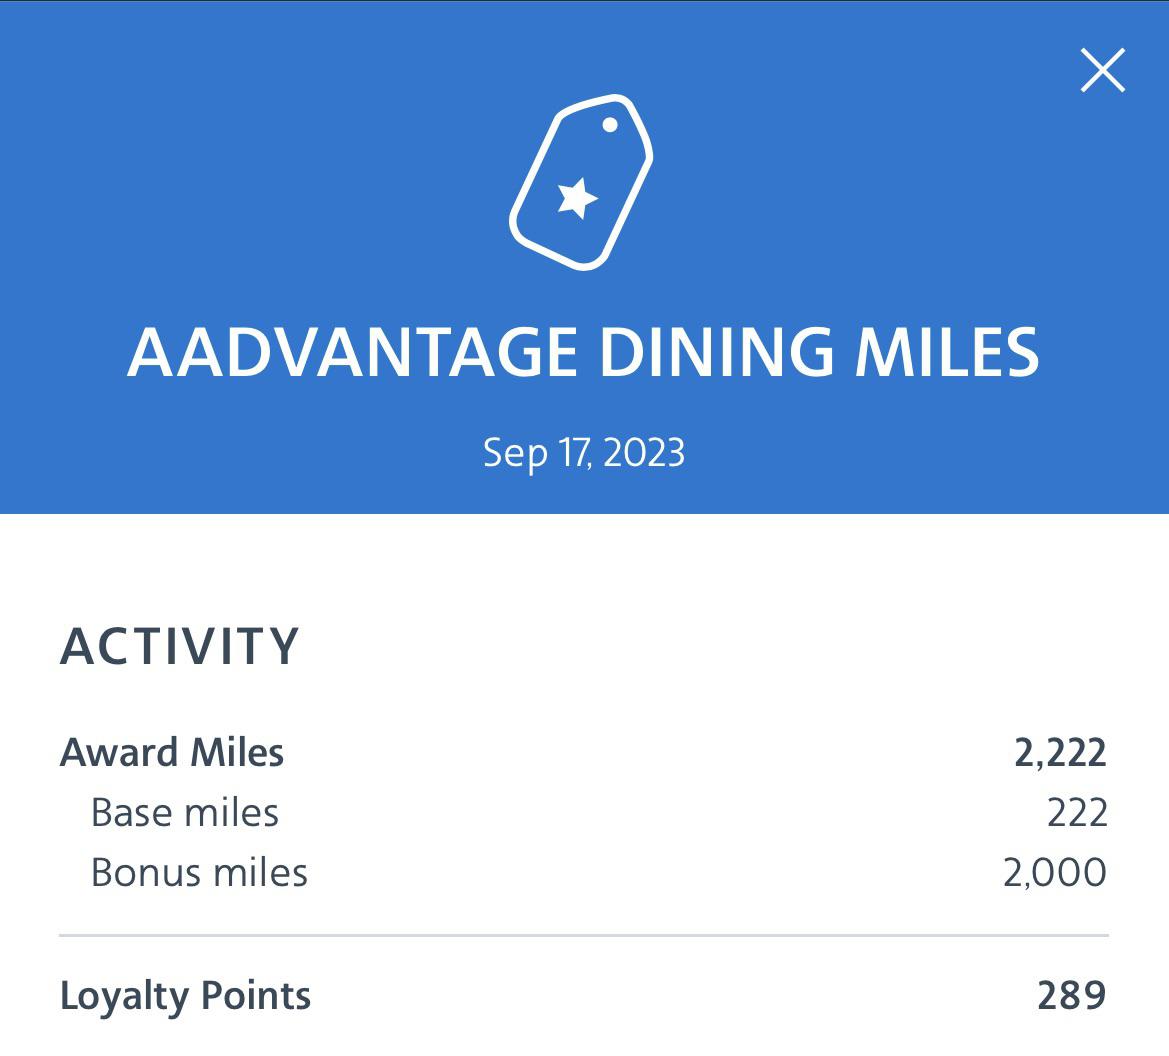Click the X dismiss icon

1103,70
